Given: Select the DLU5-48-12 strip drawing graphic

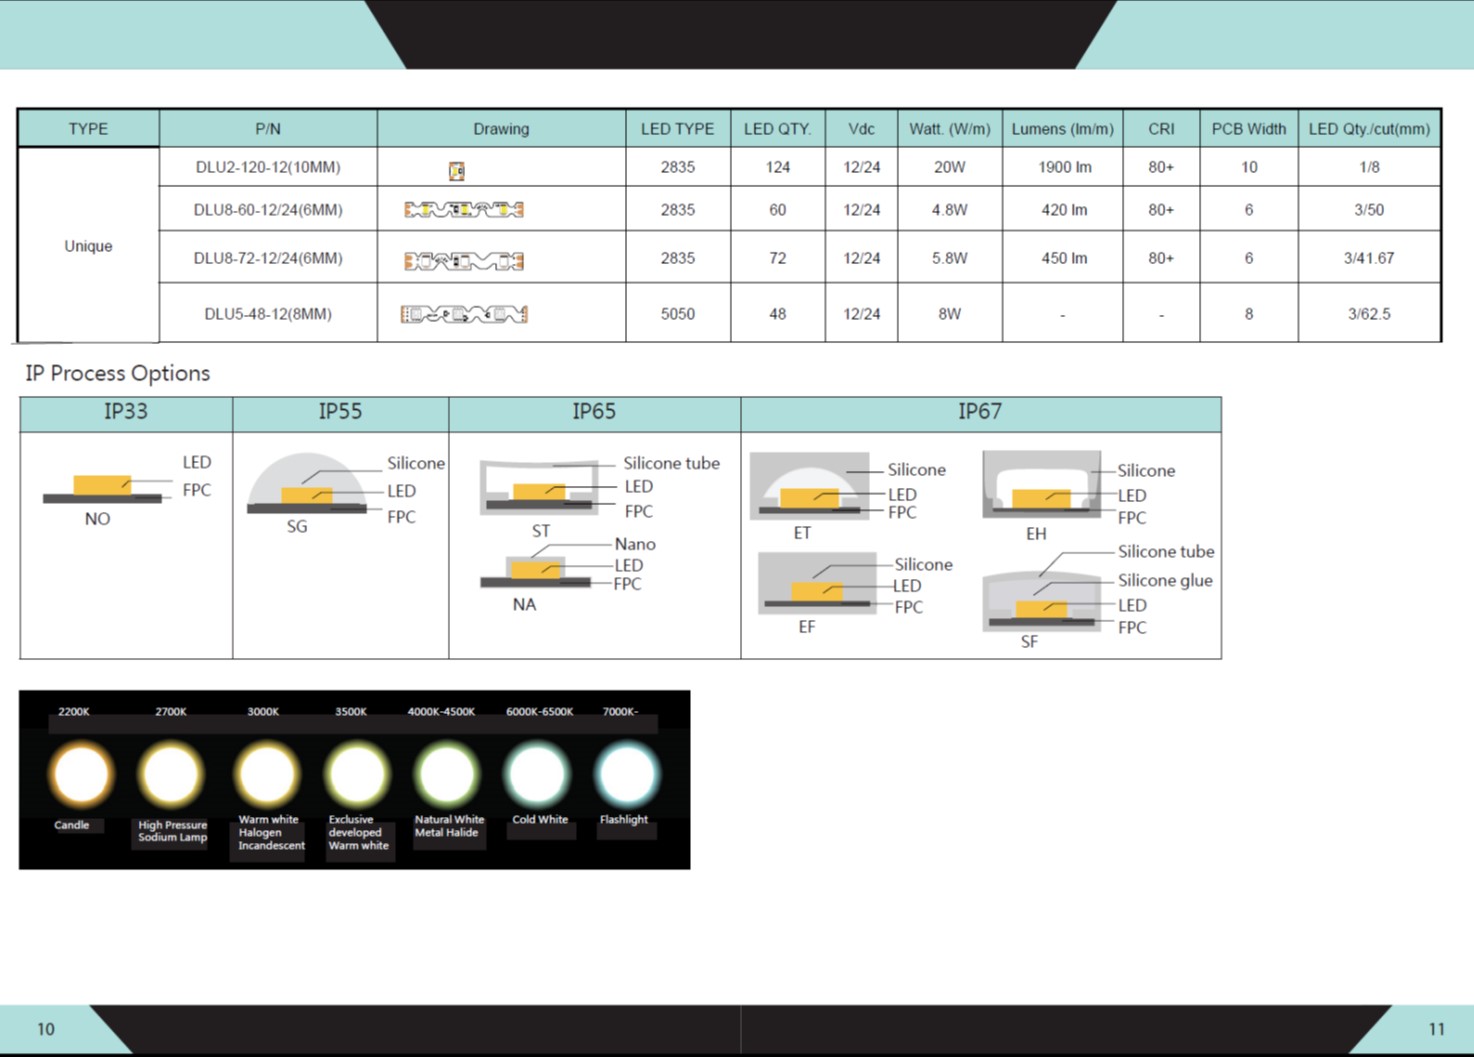Looking at the screenshot, I should point(462,313).
